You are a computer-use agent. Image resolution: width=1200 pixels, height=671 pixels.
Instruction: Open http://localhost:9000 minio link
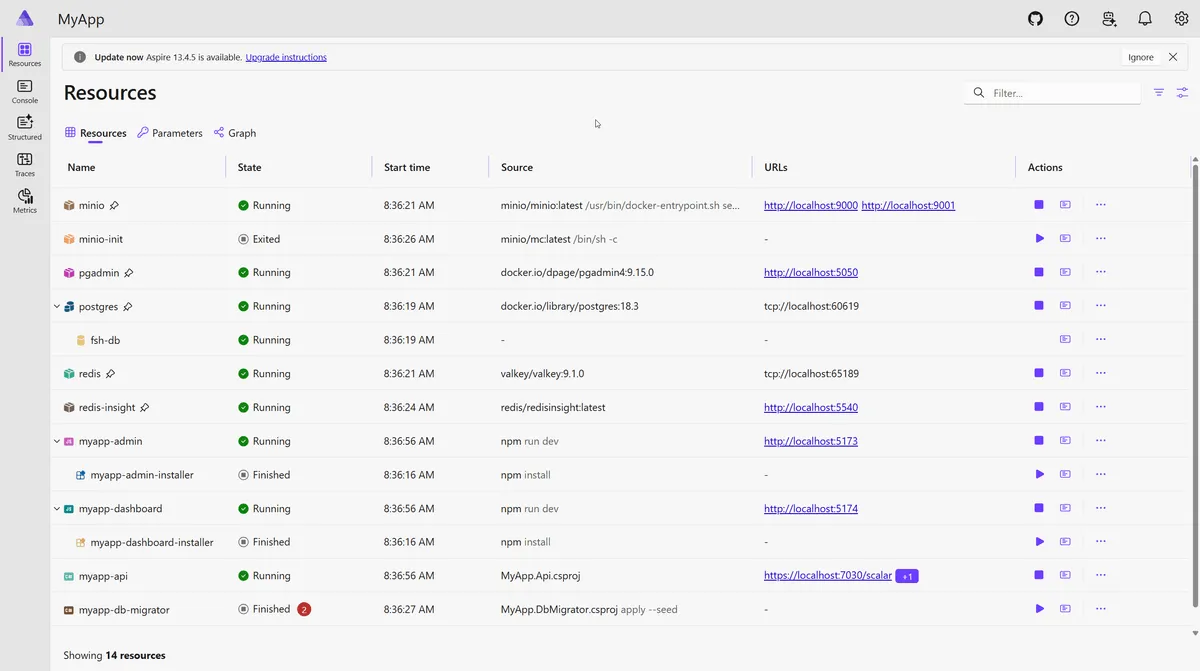[x=811, y=205]
